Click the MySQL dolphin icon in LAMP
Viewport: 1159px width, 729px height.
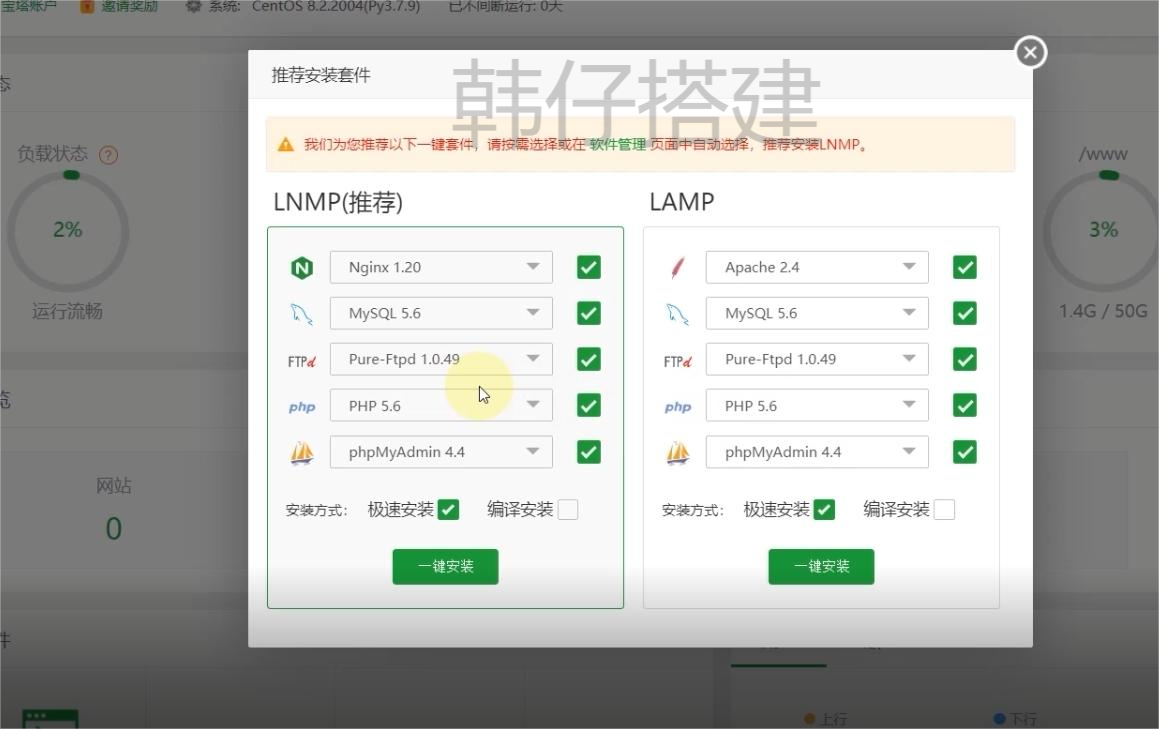coord(677,314)
